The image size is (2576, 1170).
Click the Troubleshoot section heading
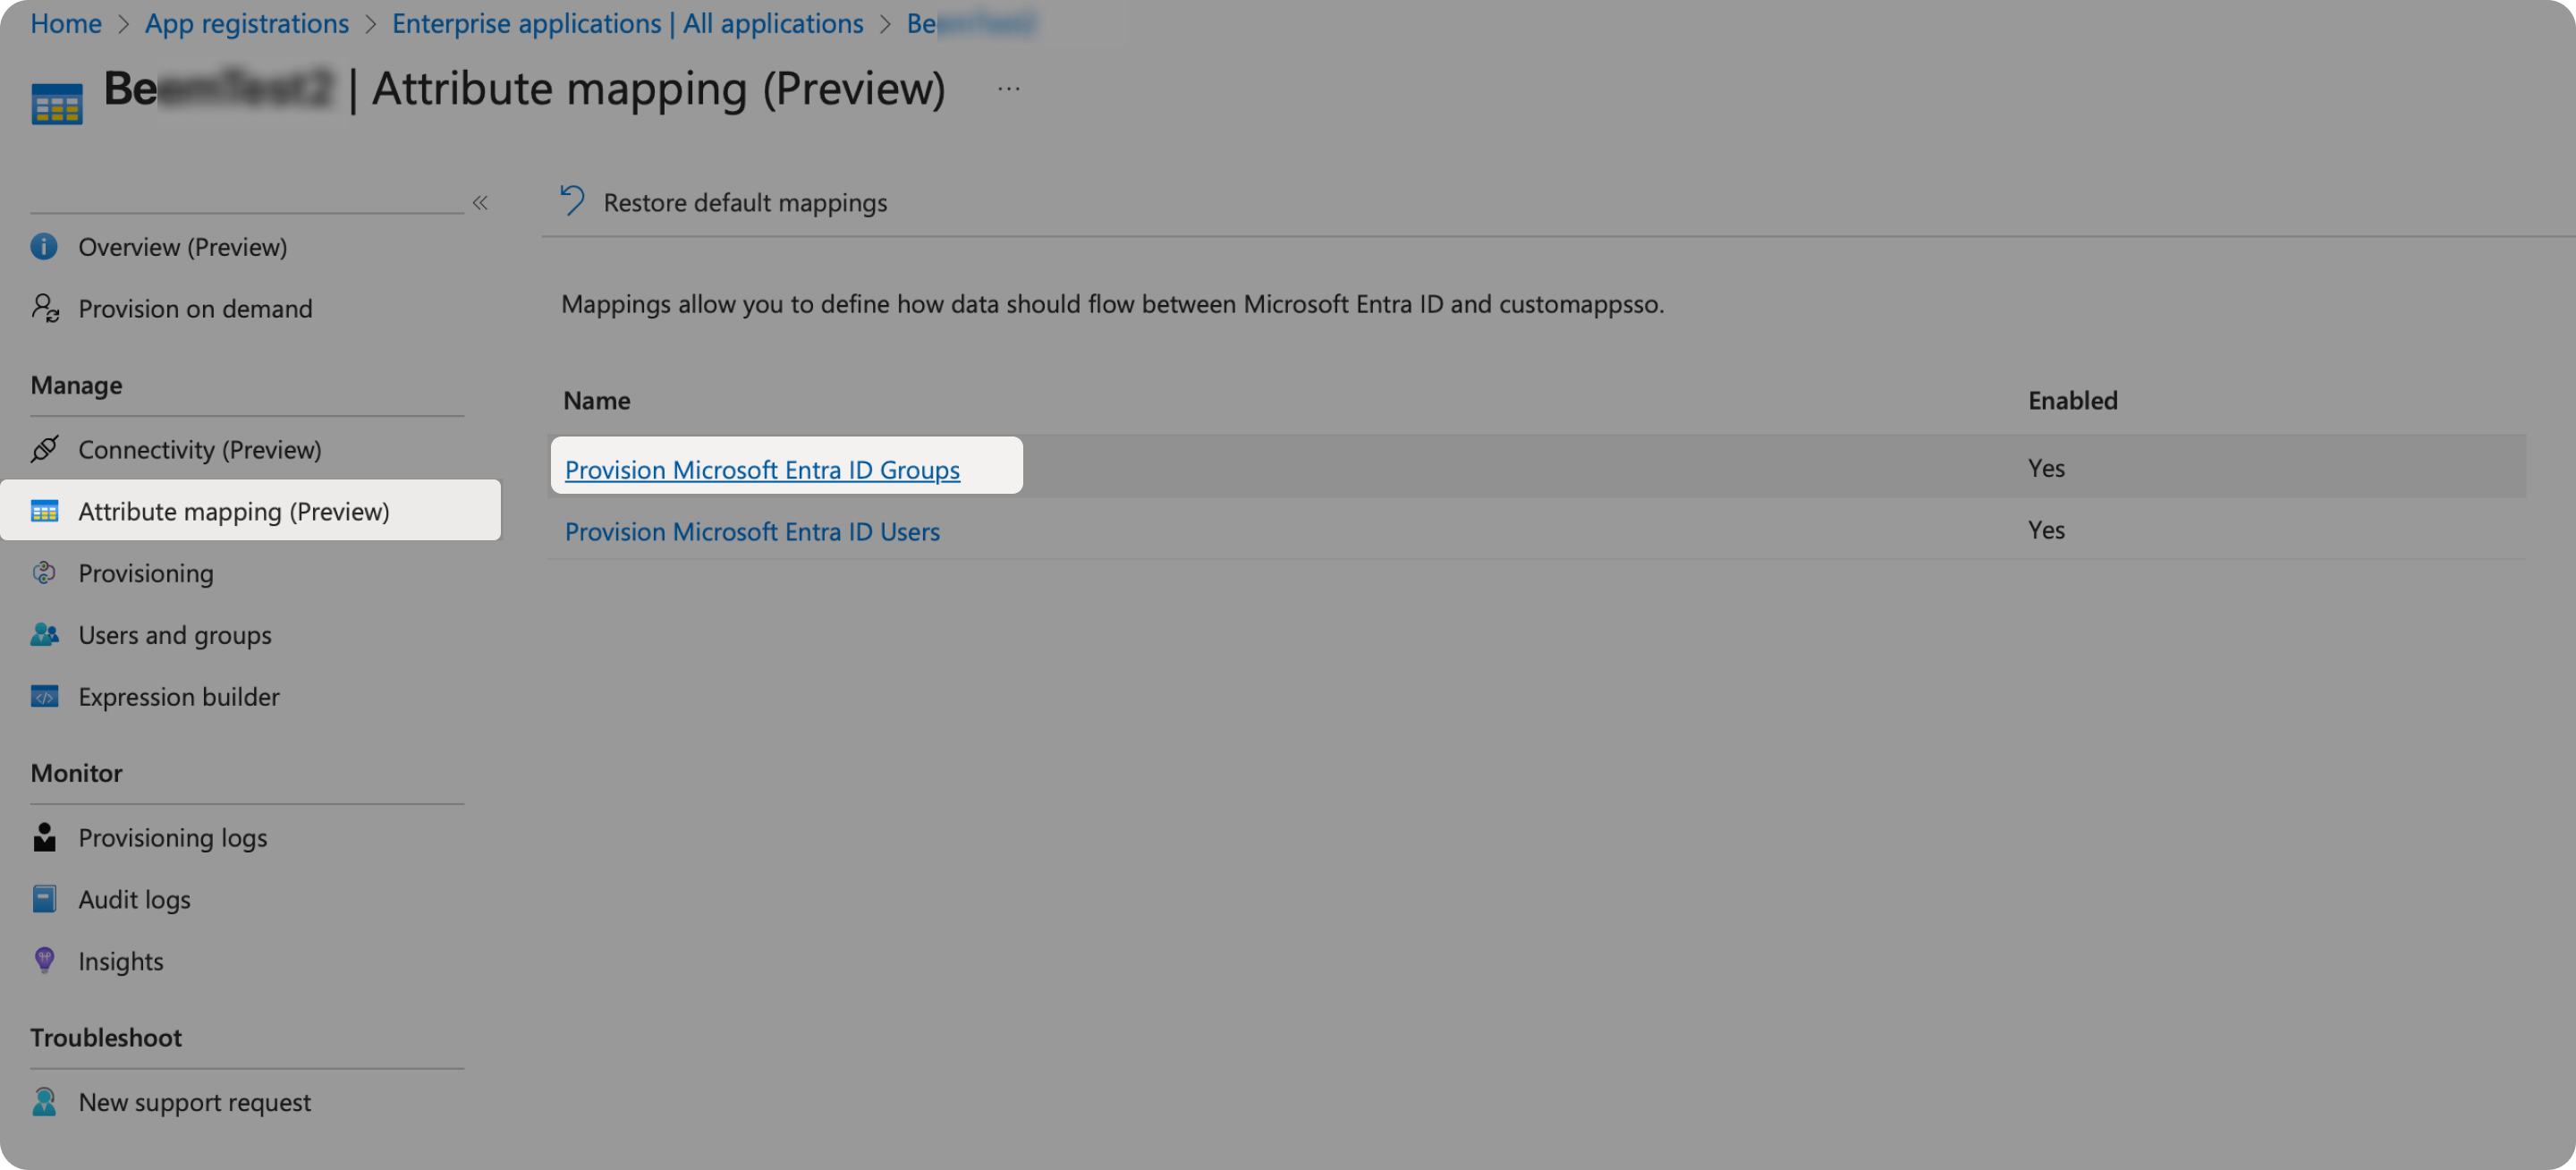coord(106,1037)
